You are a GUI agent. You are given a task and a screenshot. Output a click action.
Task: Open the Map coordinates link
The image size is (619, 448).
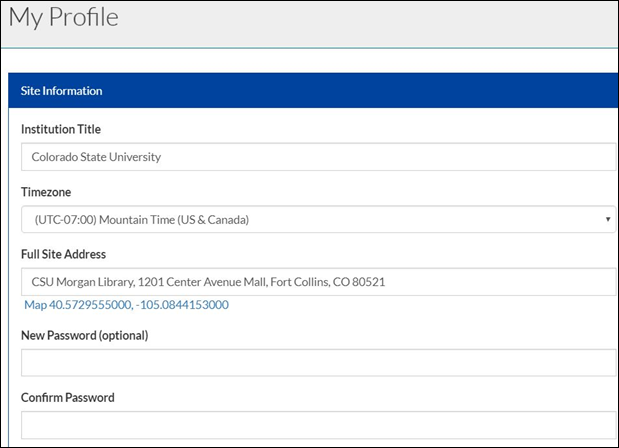coord(126,304)
